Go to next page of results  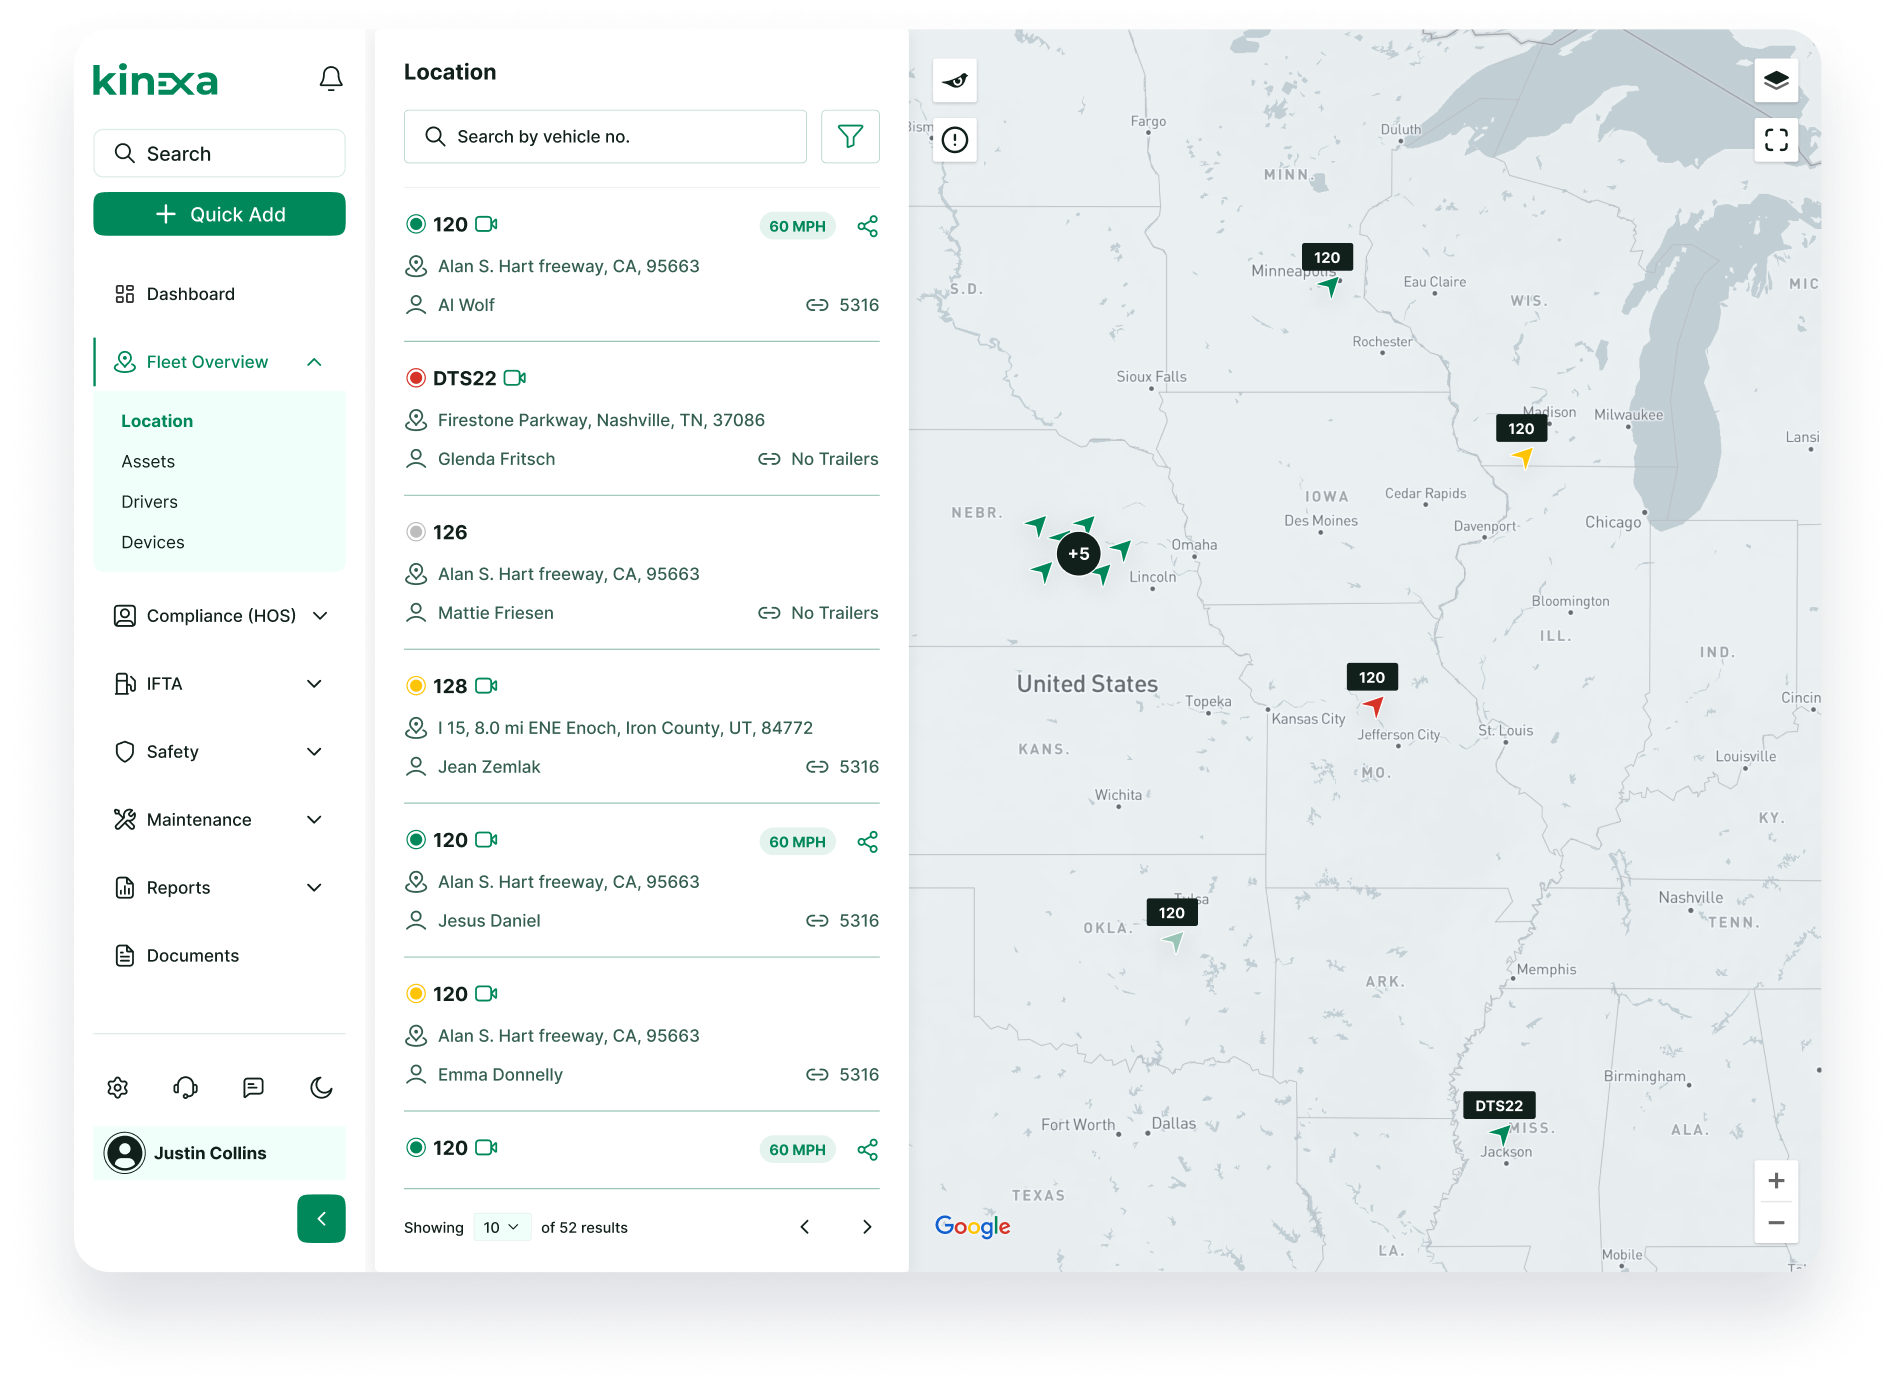click(866, 1227)
